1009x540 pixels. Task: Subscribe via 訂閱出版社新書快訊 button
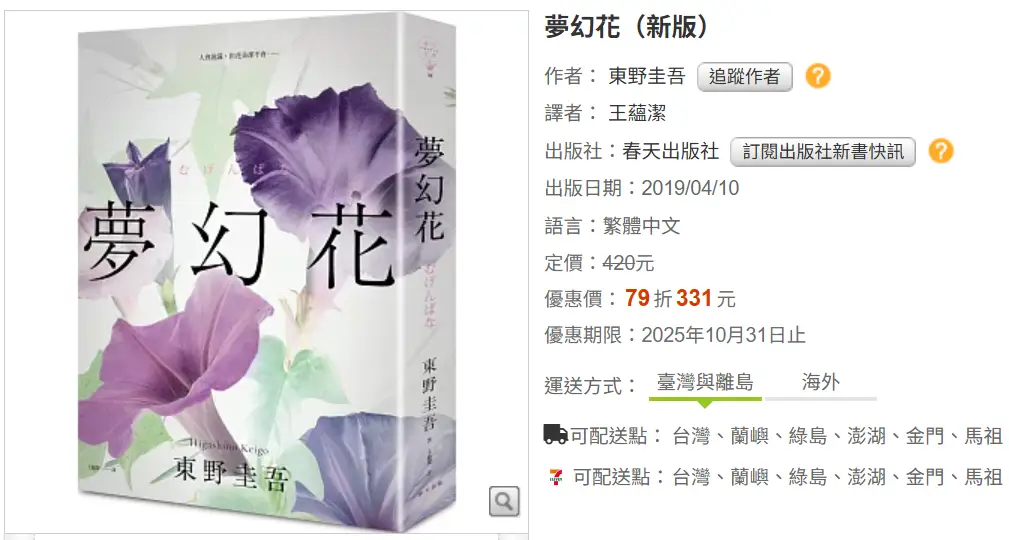(x=823, y=151)
